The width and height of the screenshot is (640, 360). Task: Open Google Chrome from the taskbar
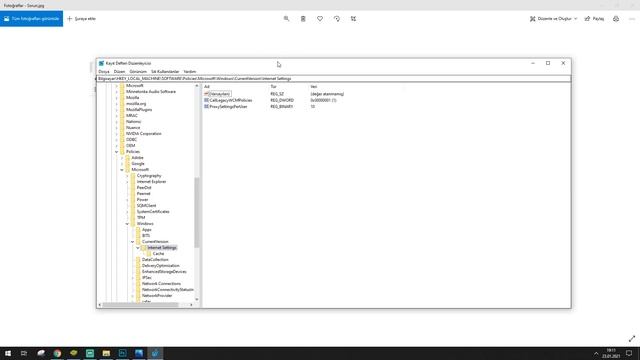[57, 353]
